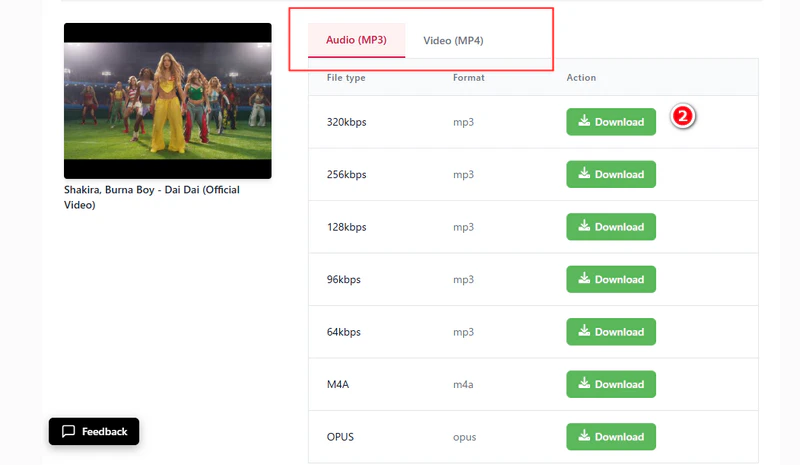This screenshot has height=465, width=800.
Task: Click the mp3 format cell in 96kbps row
Action: (463, 280)
